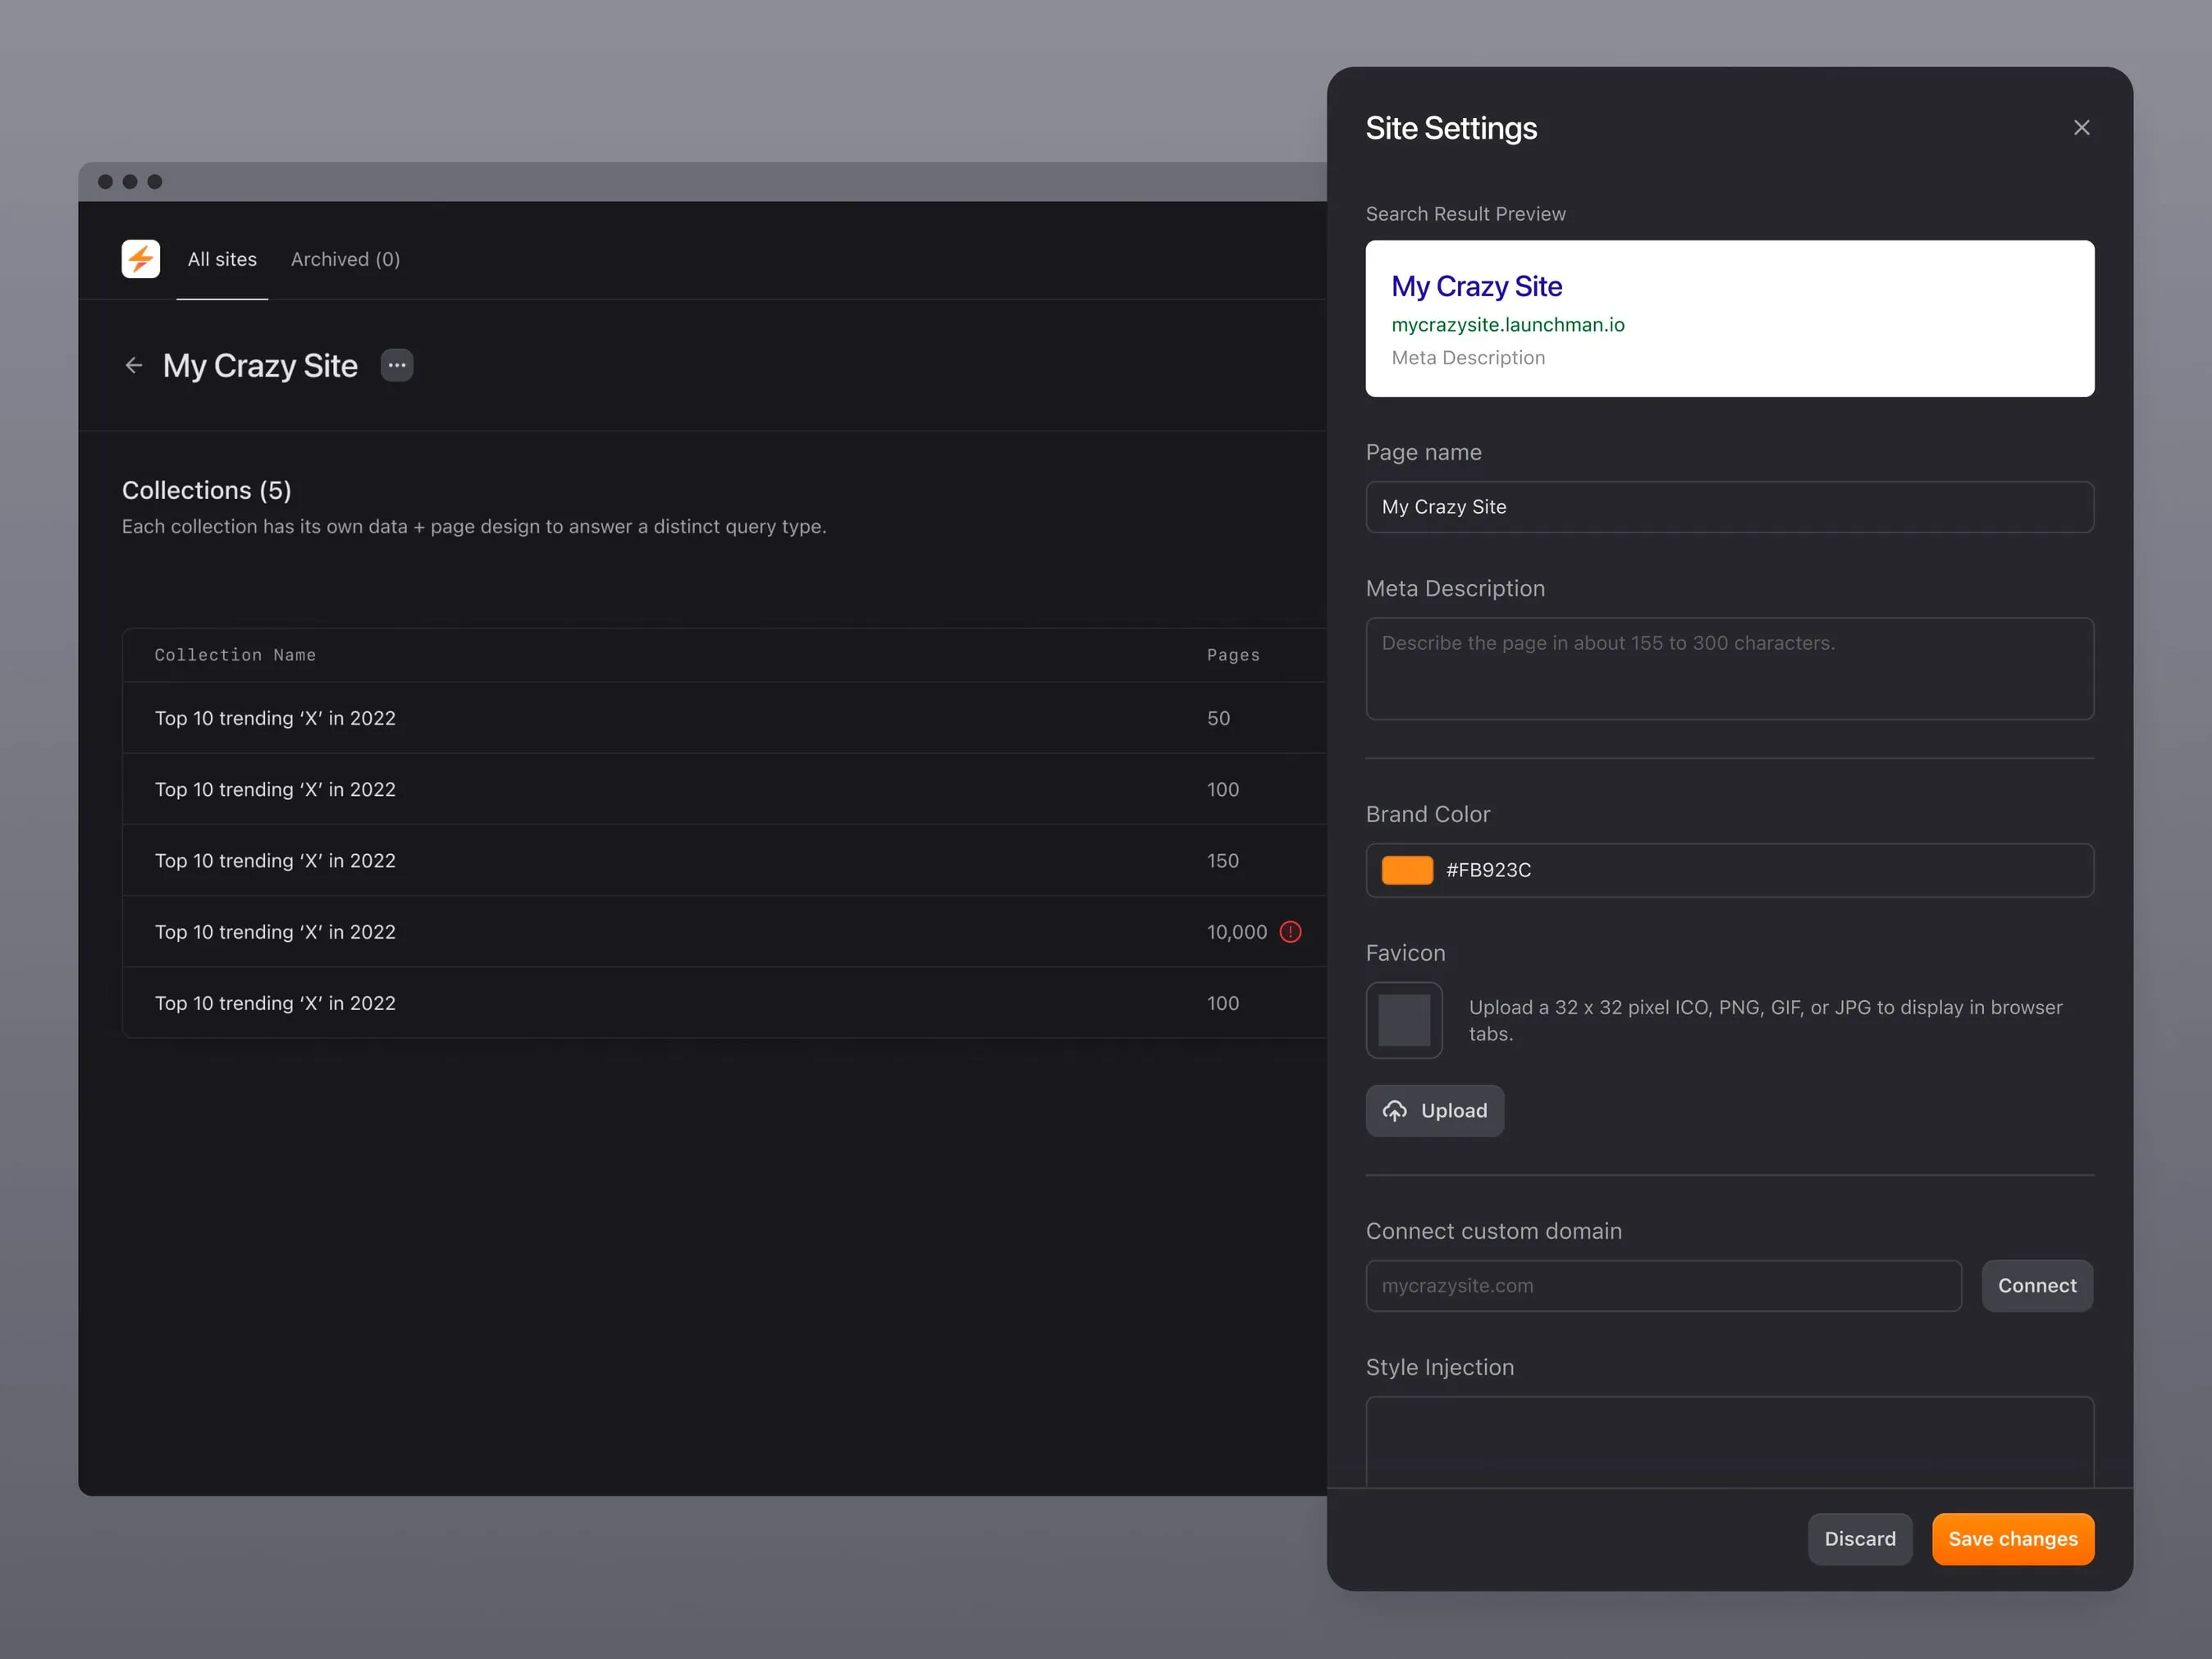Click the Site Settings panel title
The height and width of the screenshot is (1659, 2212).
pos(1451,128)
